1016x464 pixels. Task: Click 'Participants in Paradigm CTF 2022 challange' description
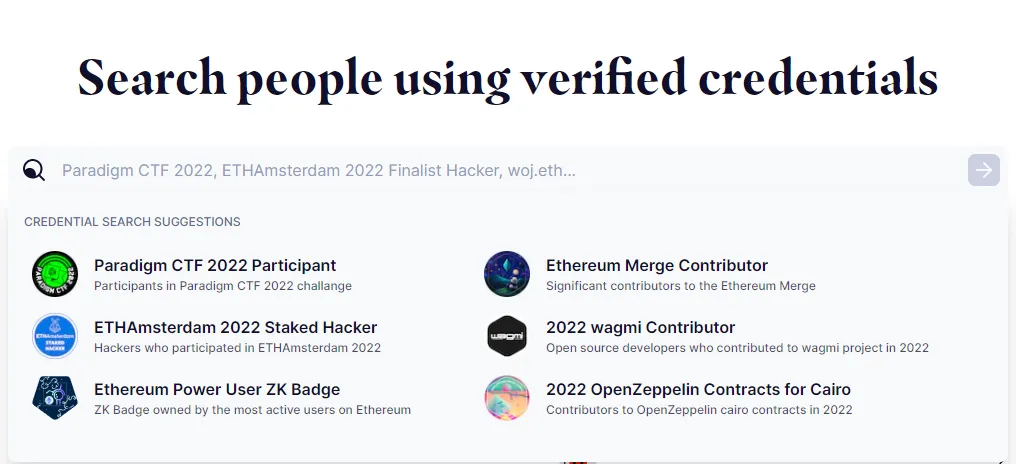coord(223,286)
